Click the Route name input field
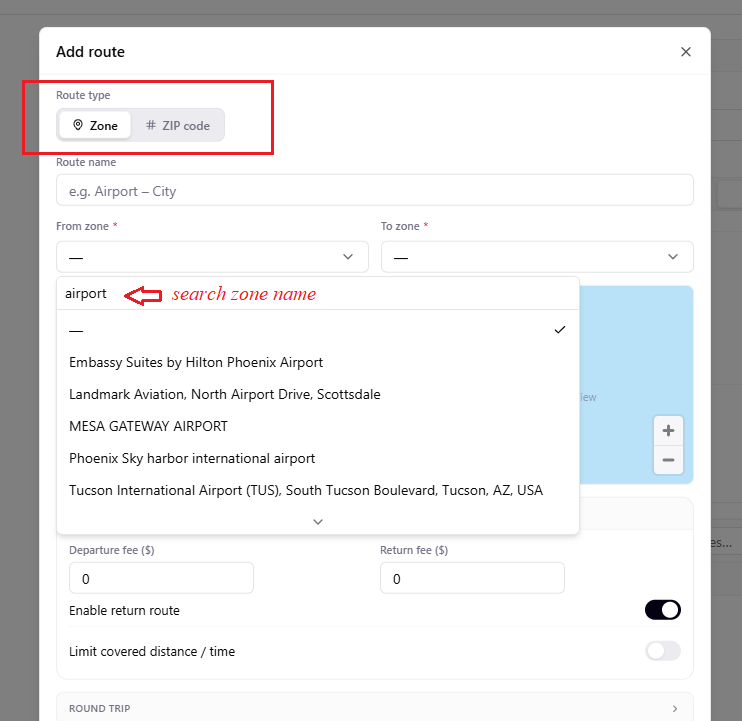The height and width of the screenshot is (721, 742). click(375, 190)
